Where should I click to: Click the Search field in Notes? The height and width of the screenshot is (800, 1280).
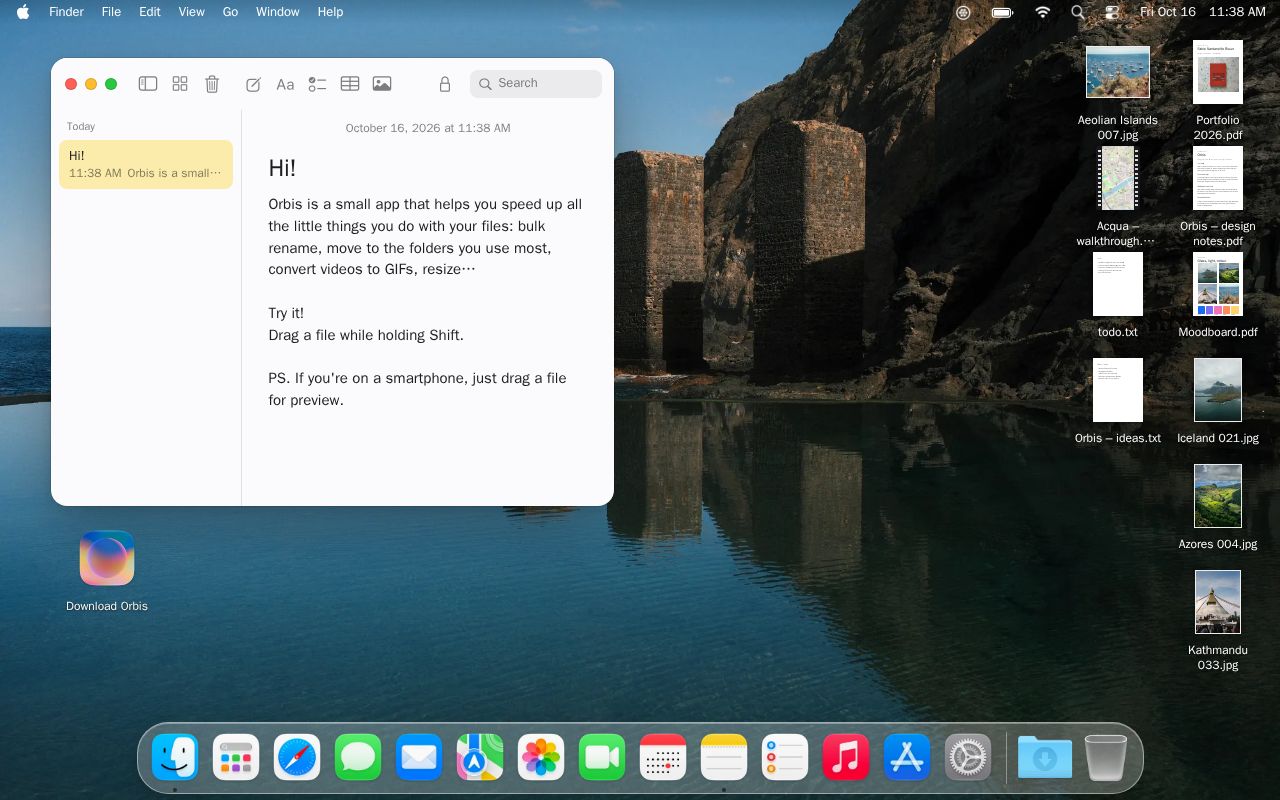point(536,84)
